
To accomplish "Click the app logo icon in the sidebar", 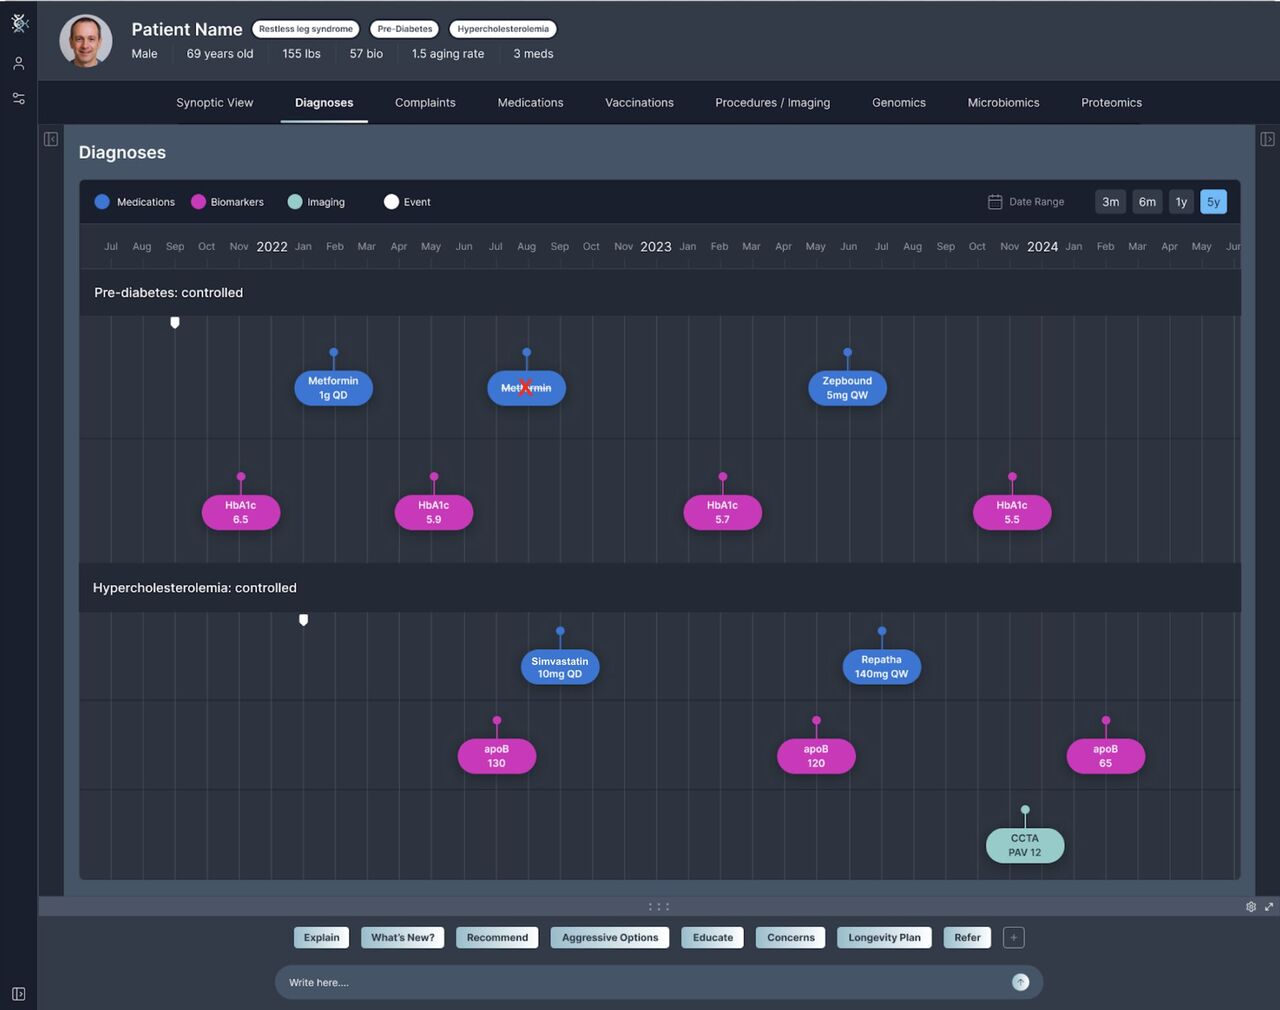I will coord(19,24).
